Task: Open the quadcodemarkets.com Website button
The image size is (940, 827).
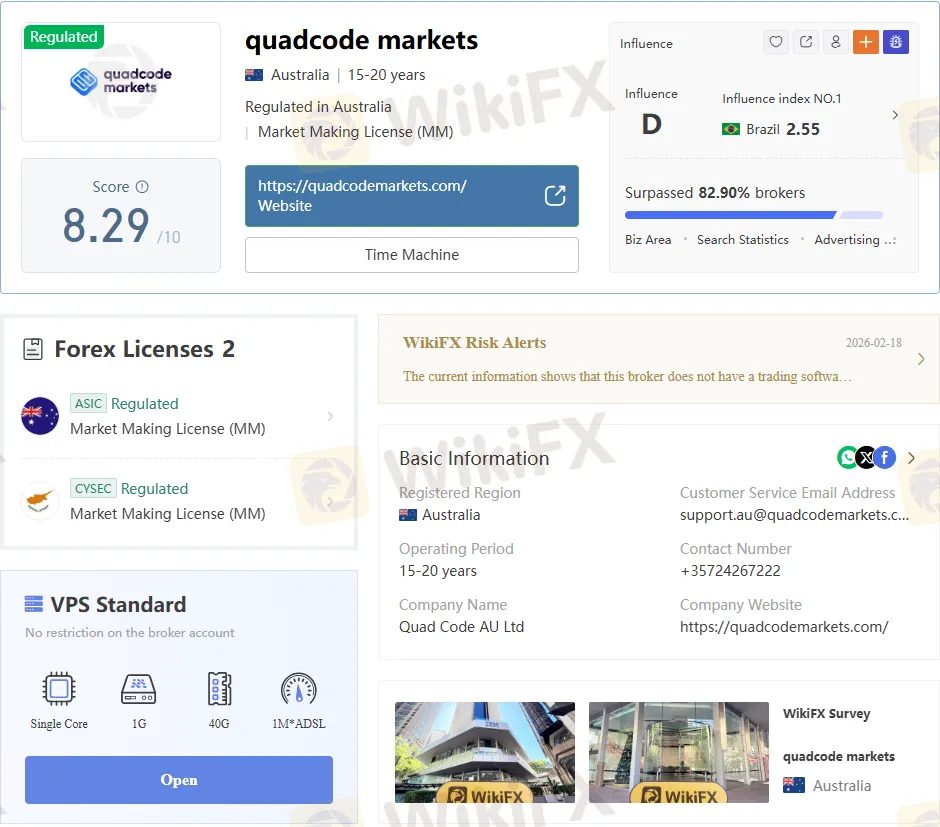Action: coord(411,196)
